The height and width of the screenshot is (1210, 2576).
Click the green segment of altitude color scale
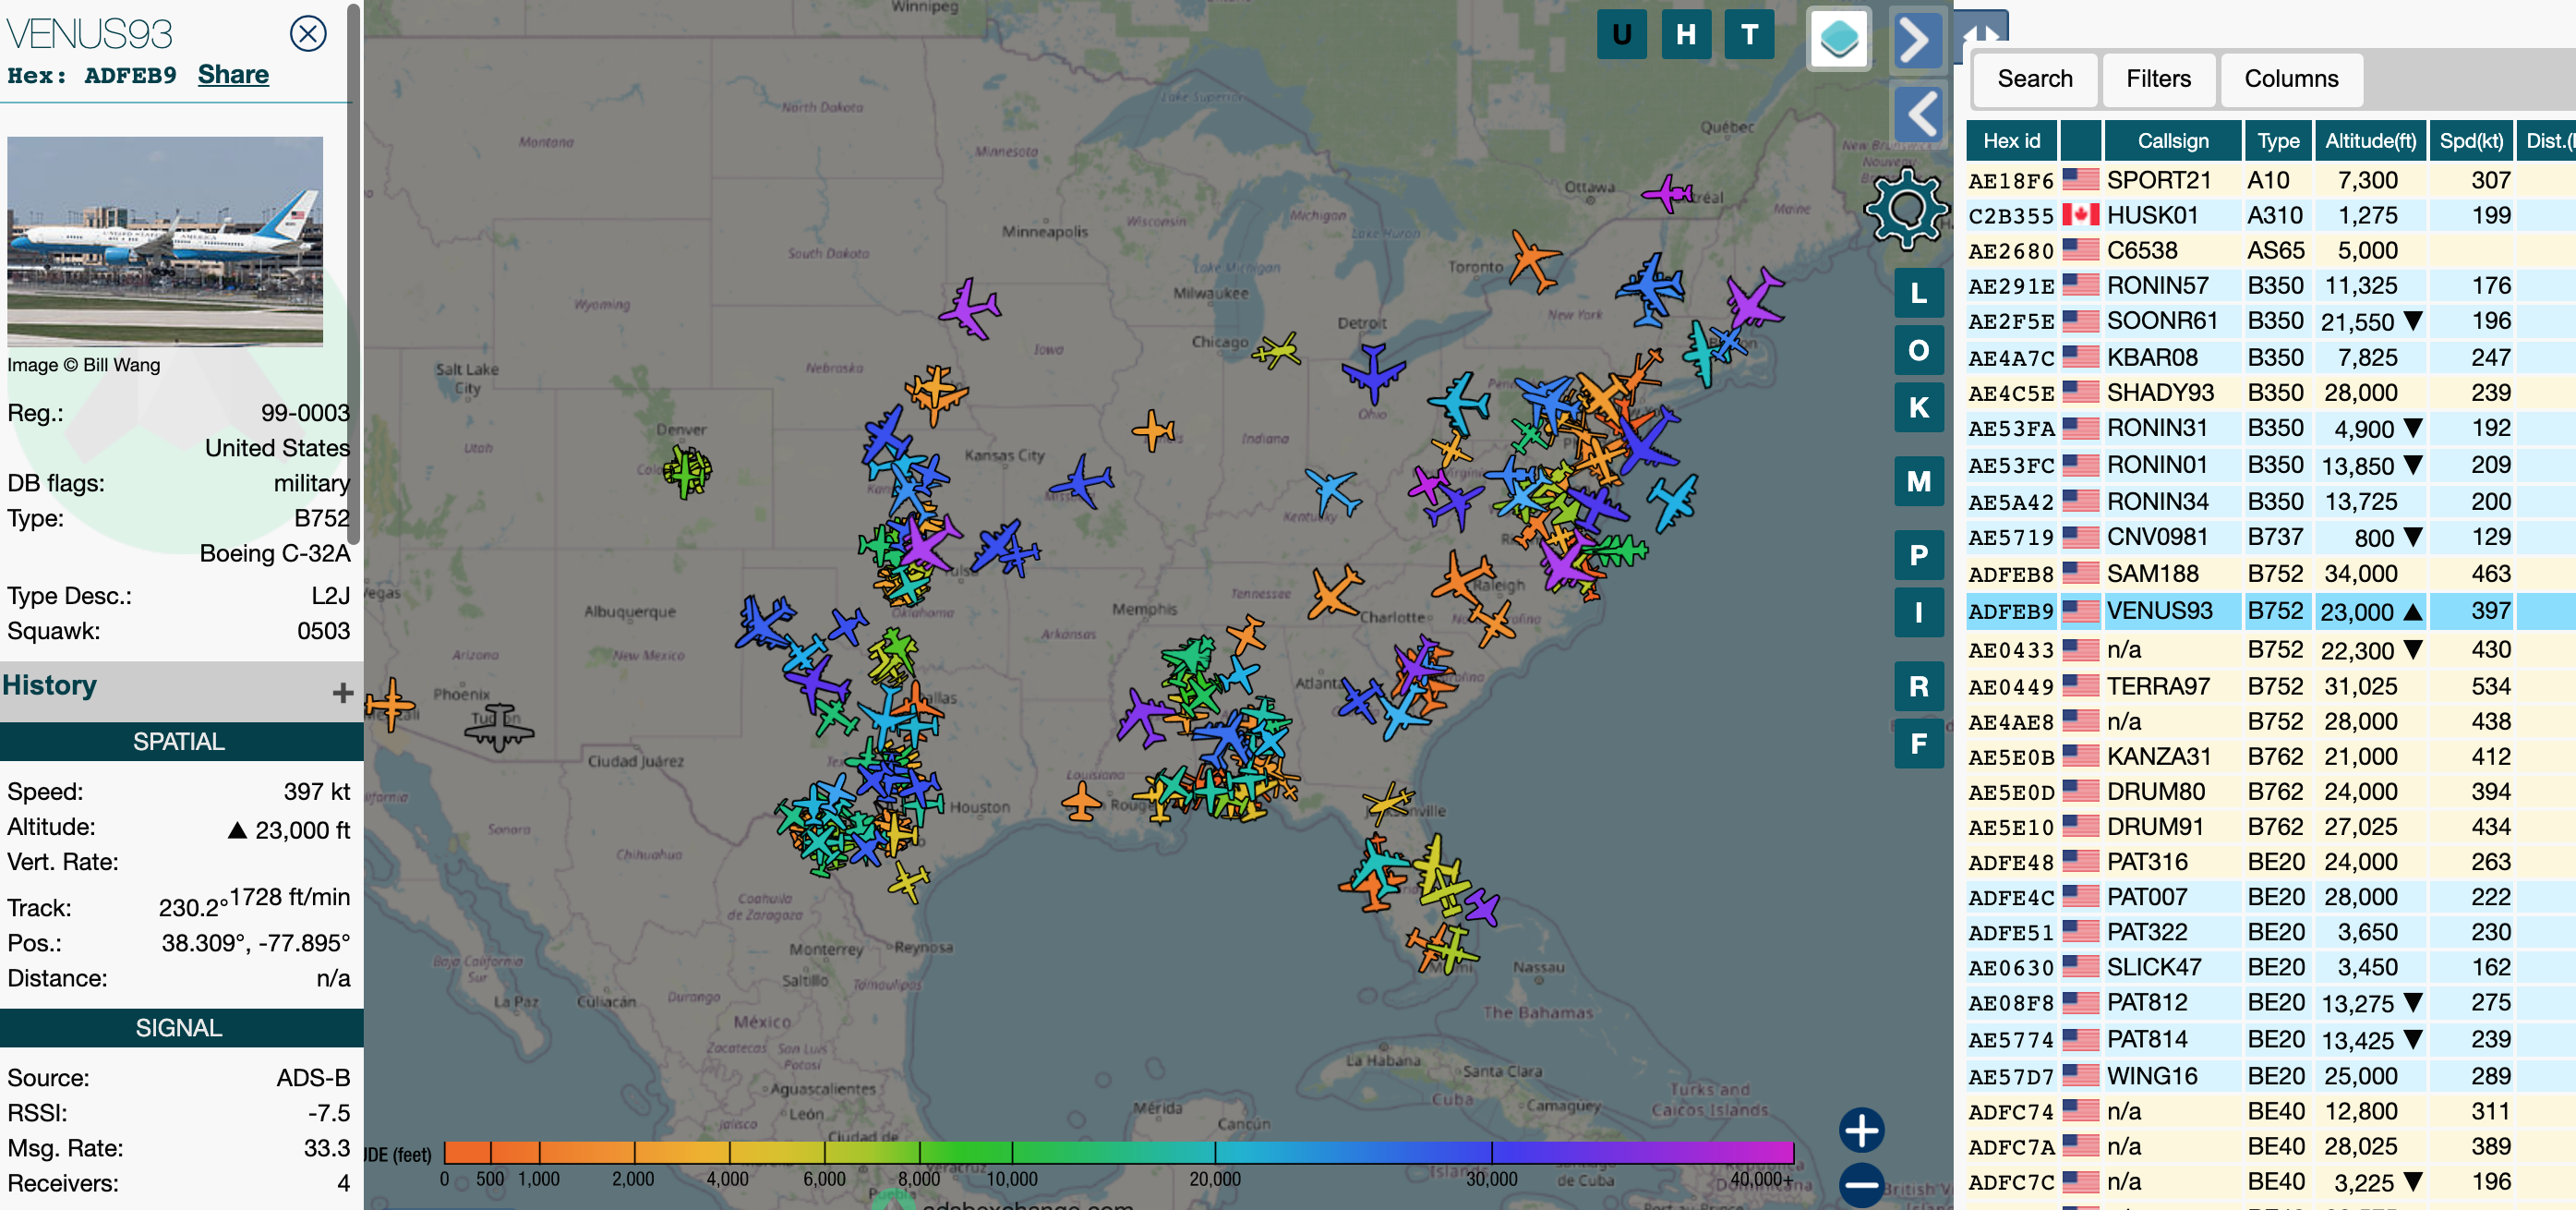point(965,1152)
